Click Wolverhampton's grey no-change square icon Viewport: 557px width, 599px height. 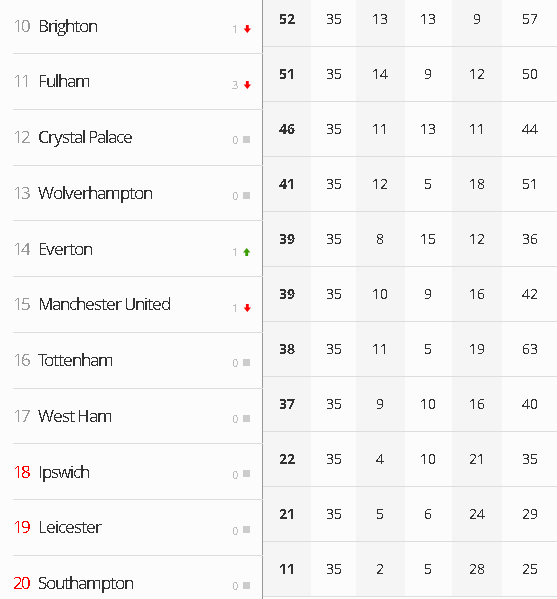click(246, 196)
